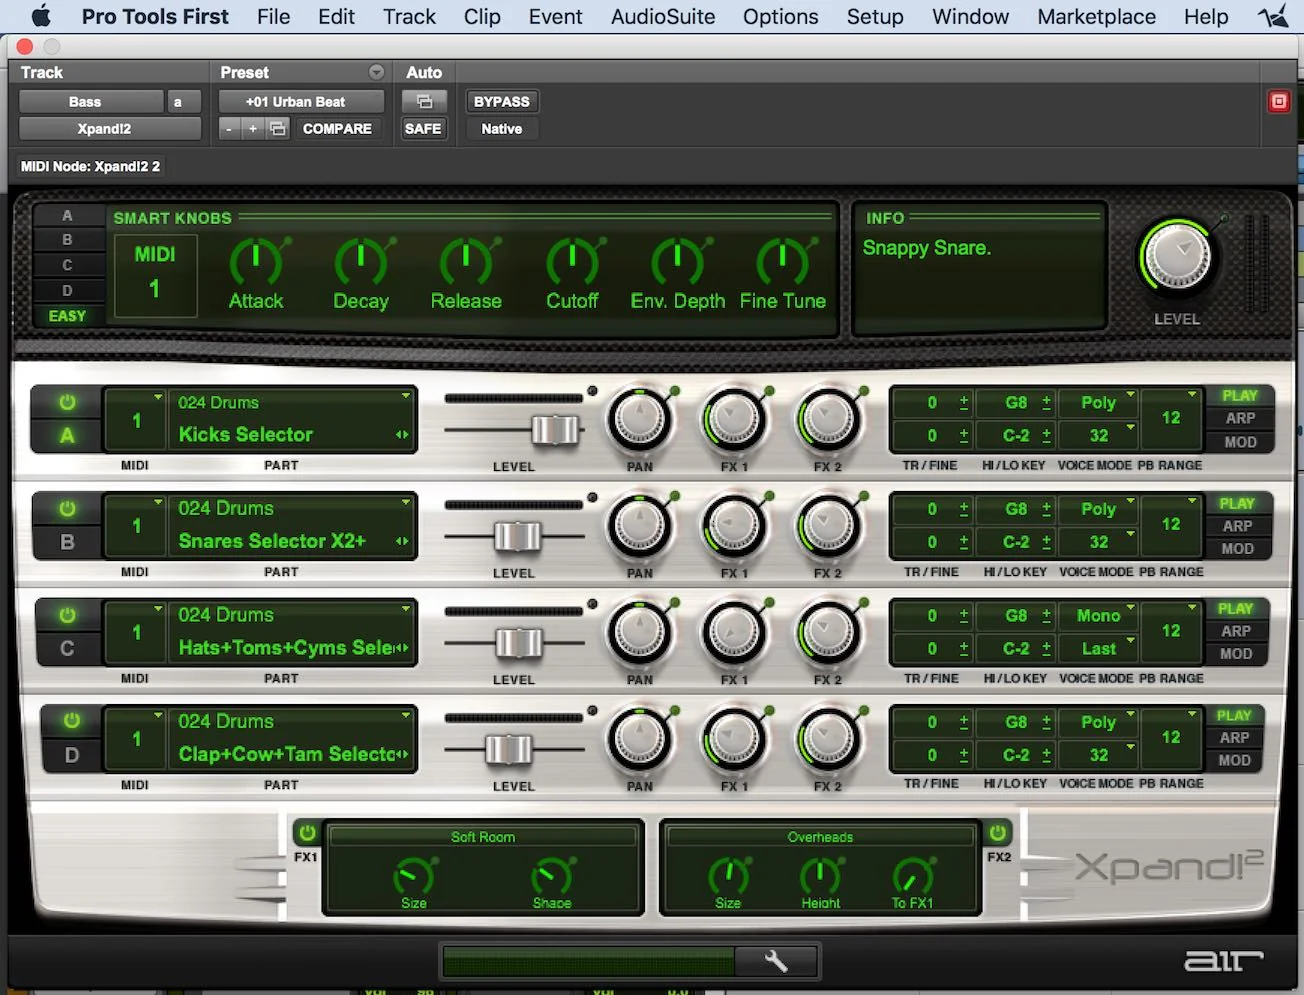Viewport: 1304px width, 995px height.
Task: Click the red target button in header
Action: 1279,102
